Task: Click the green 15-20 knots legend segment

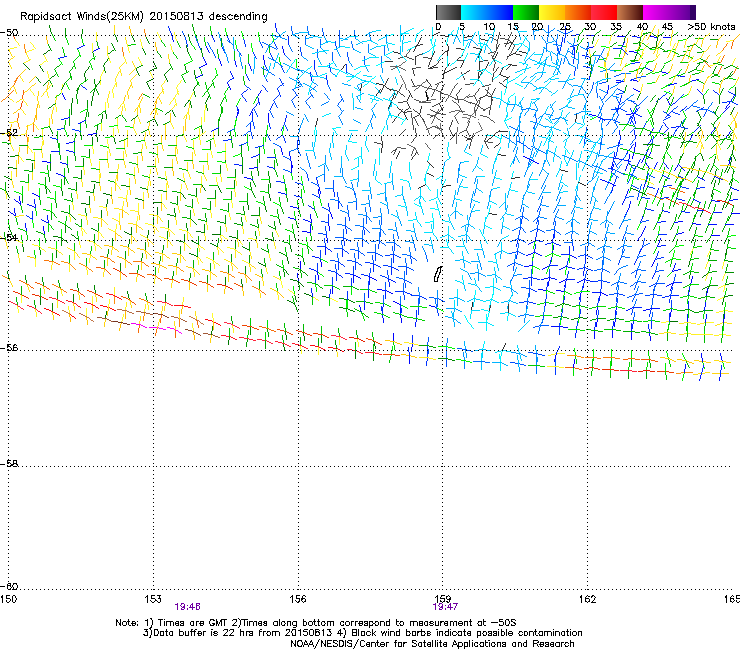Action: tap(526, 12)
